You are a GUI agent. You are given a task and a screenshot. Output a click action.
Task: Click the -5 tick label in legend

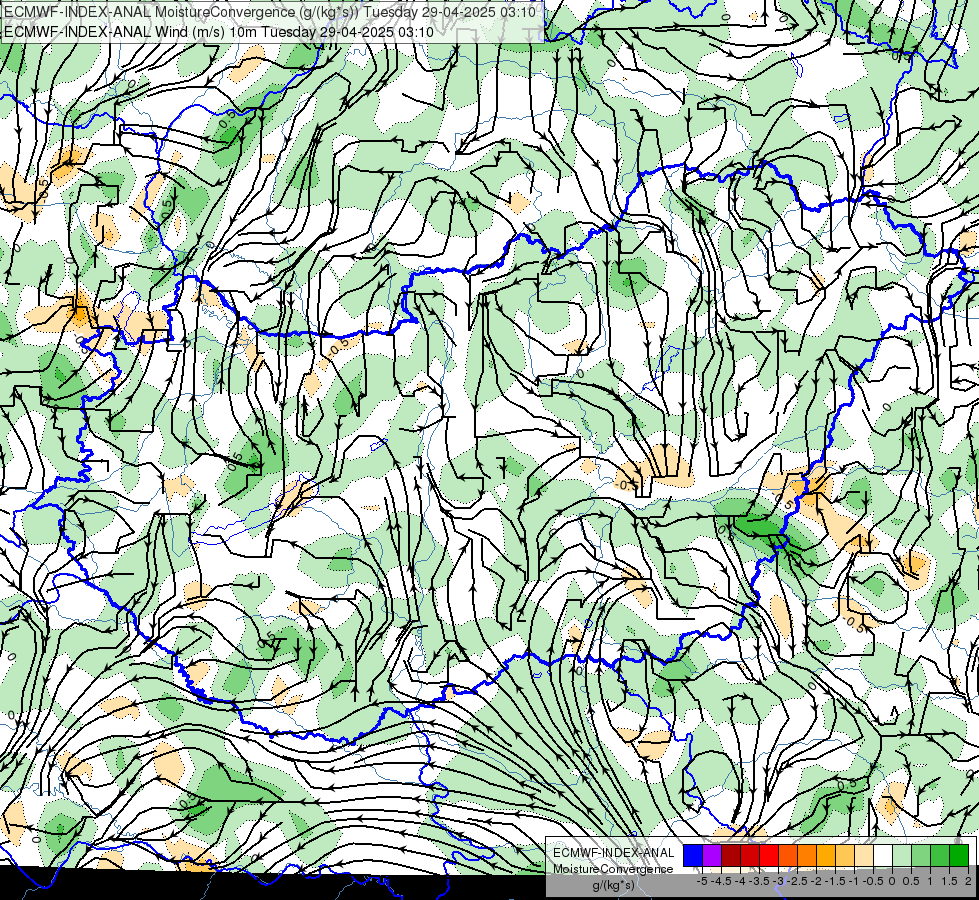pyautogui.click(x=702, y=881)
